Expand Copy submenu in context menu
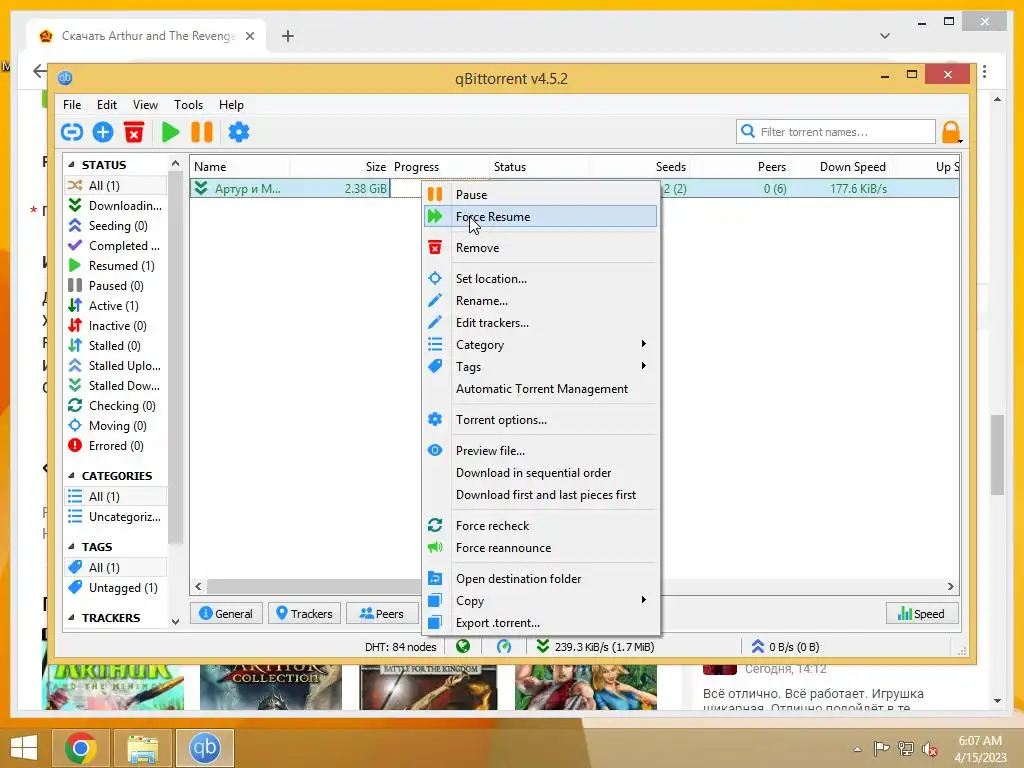Viewport: 1024px width, 768px height. tap(541, 601)
